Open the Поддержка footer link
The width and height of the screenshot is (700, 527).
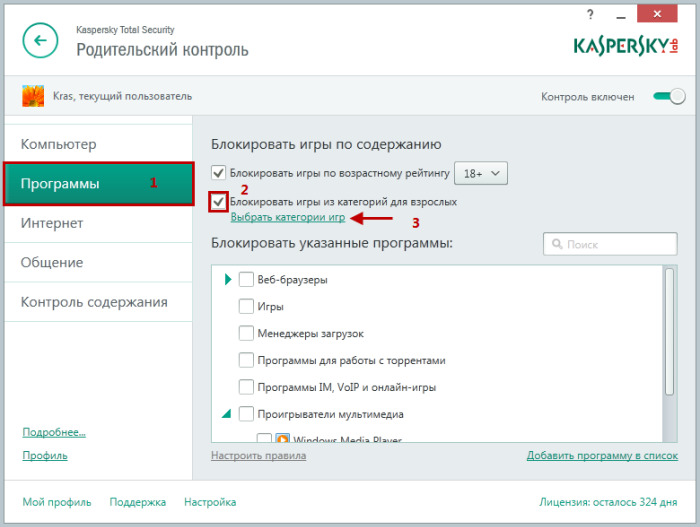click(138, 502)
